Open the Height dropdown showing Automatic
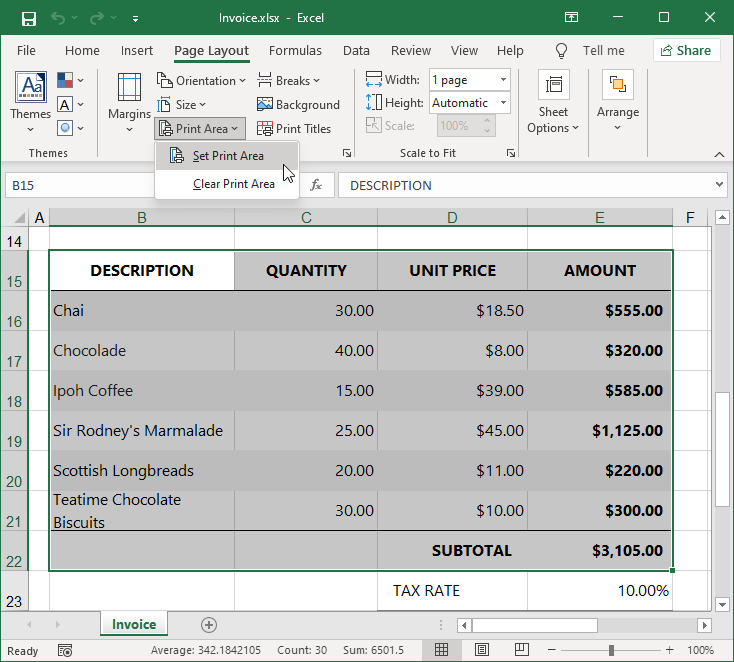This screenshot has width=734, height=662. click(x=503, y=103)
